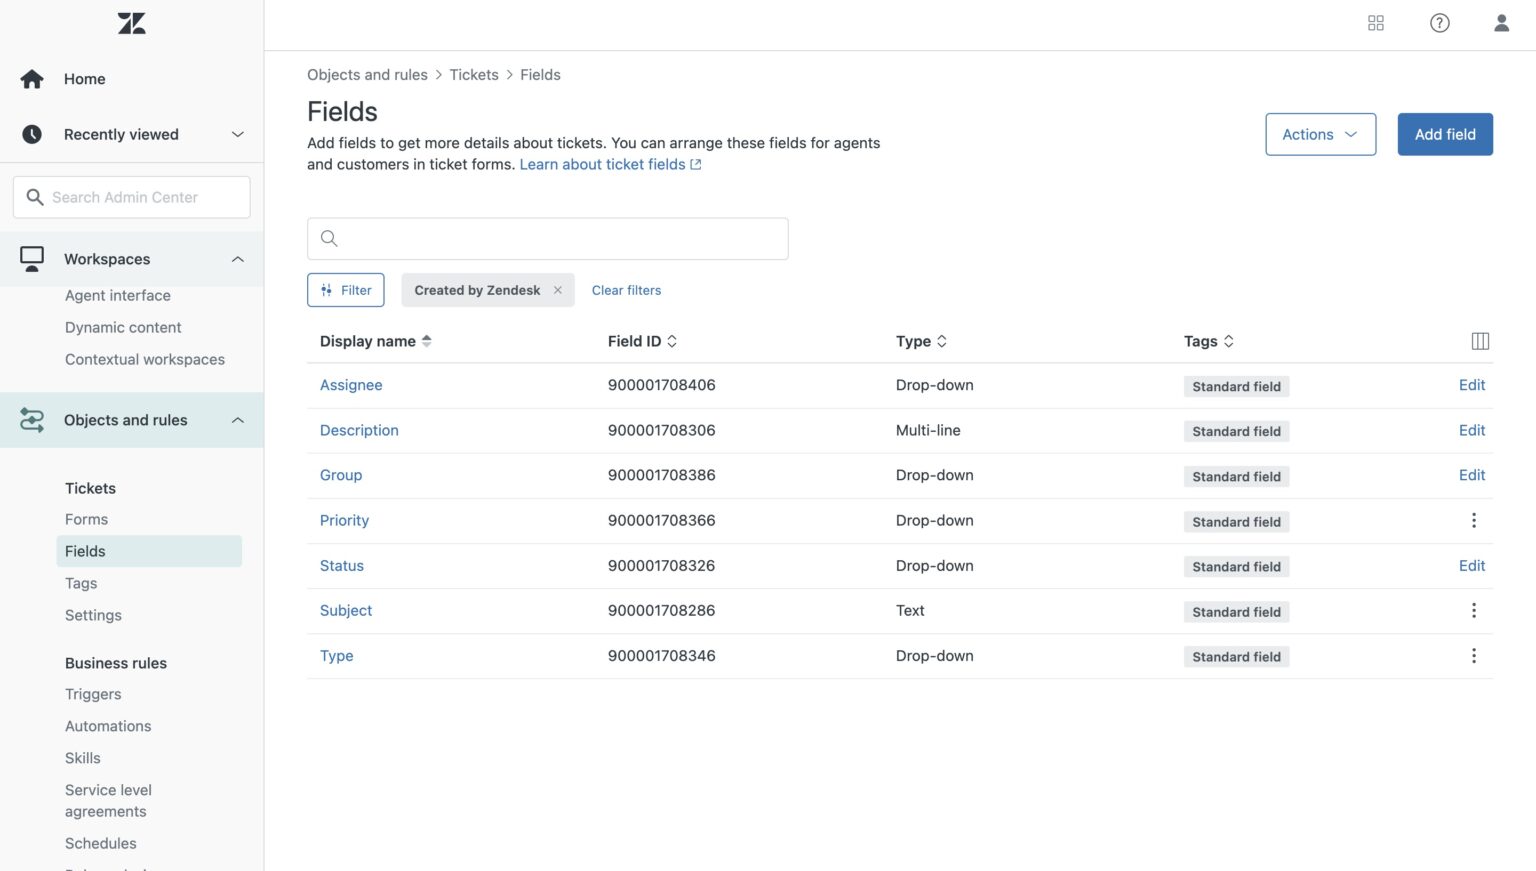Open the Zendesk products grid icon

tap(1376, 22)
